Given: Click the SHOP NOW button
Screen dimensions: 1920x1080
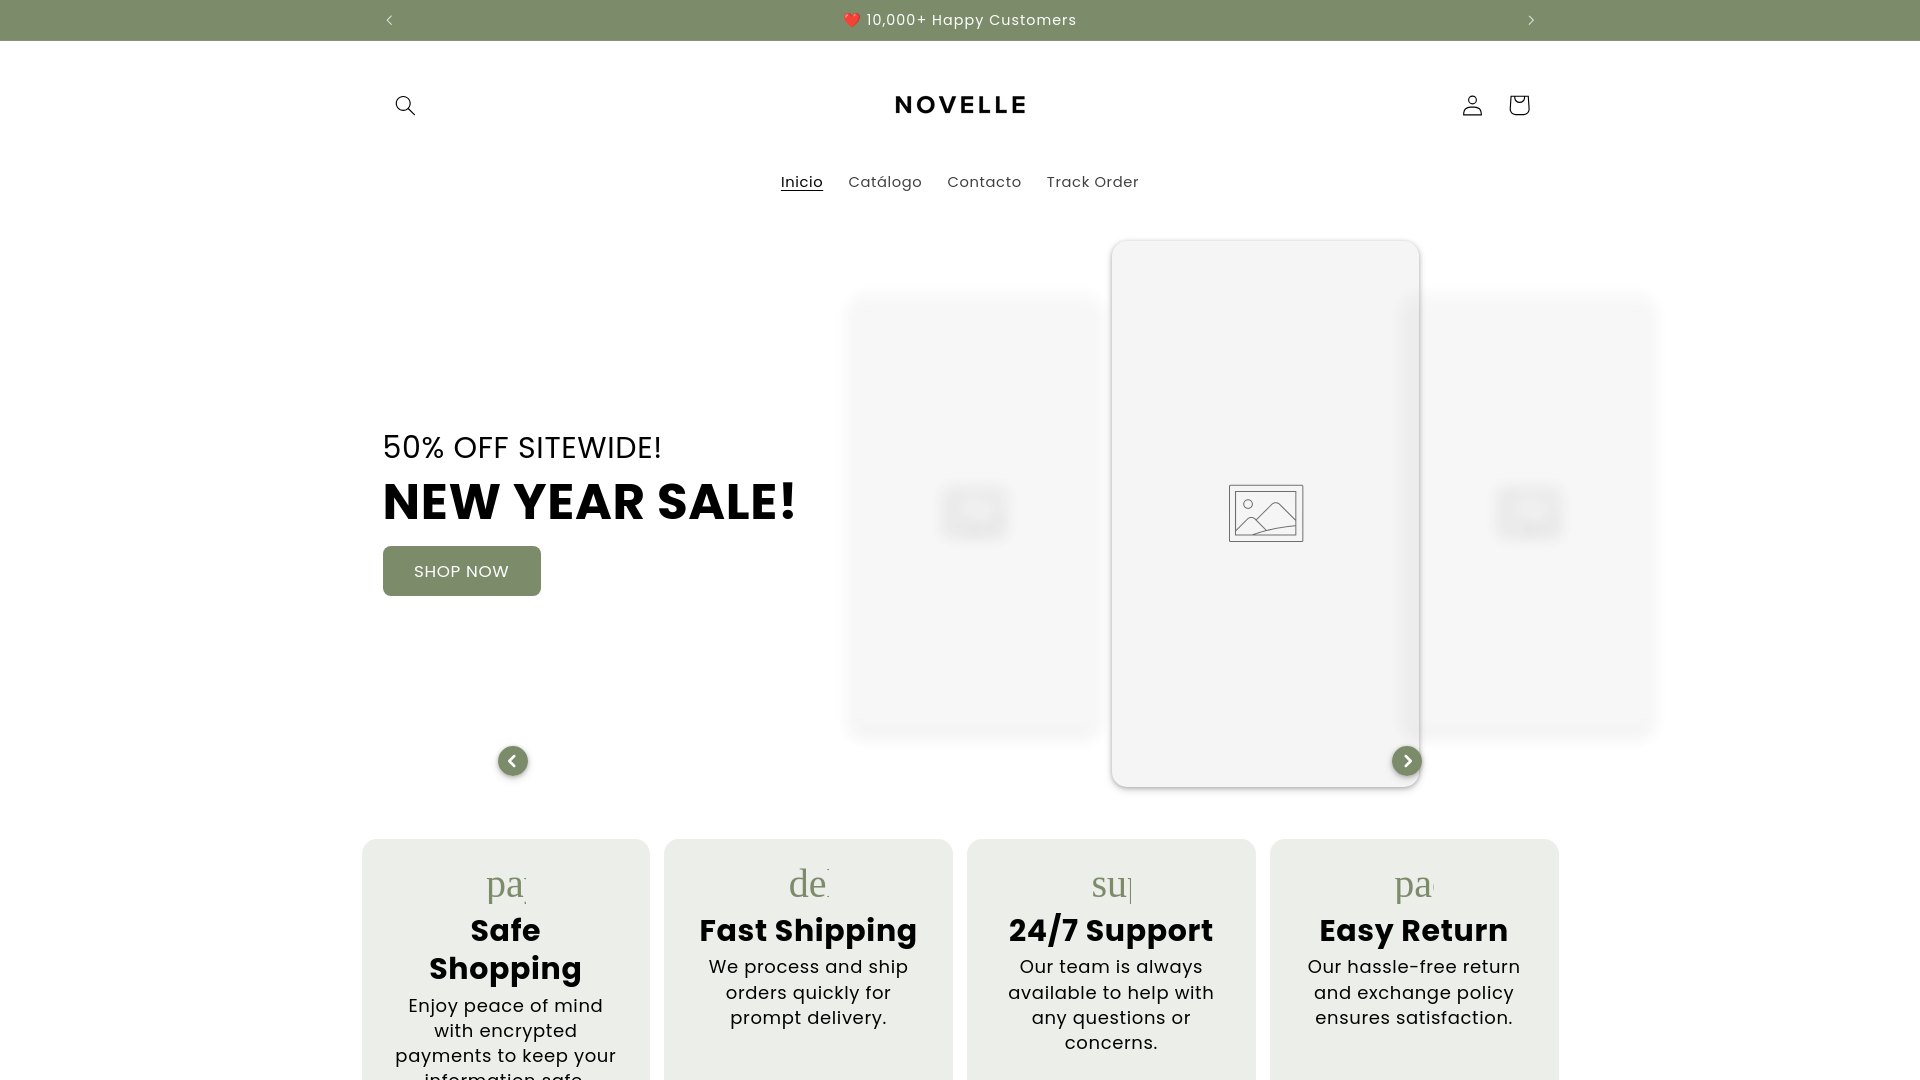Looking at the screenshot, I should 462,571.
